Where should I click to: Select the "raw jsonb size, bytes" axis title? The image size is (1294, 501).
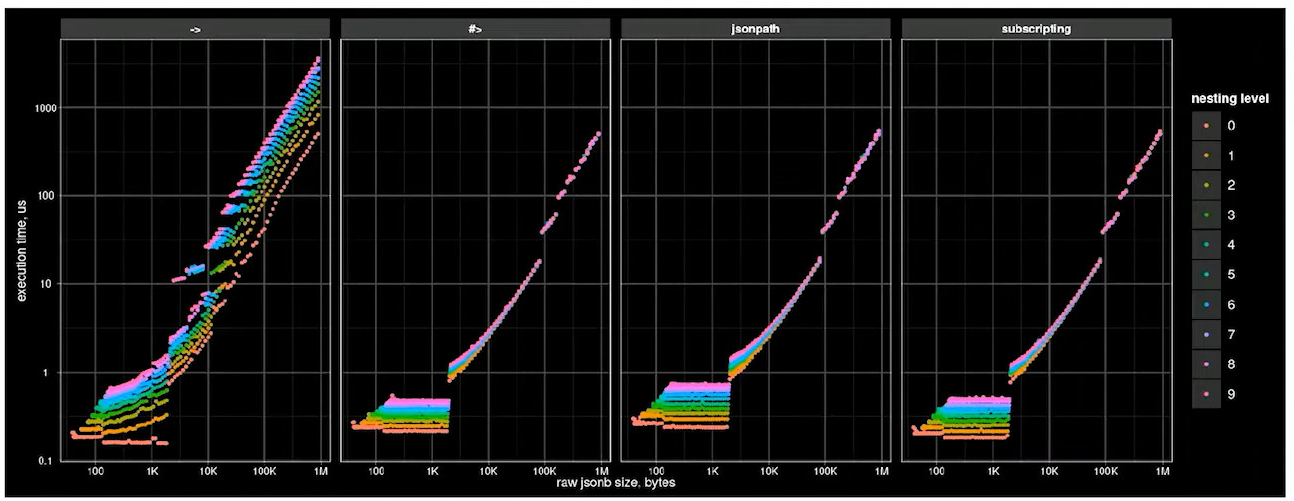click(617, 484)
